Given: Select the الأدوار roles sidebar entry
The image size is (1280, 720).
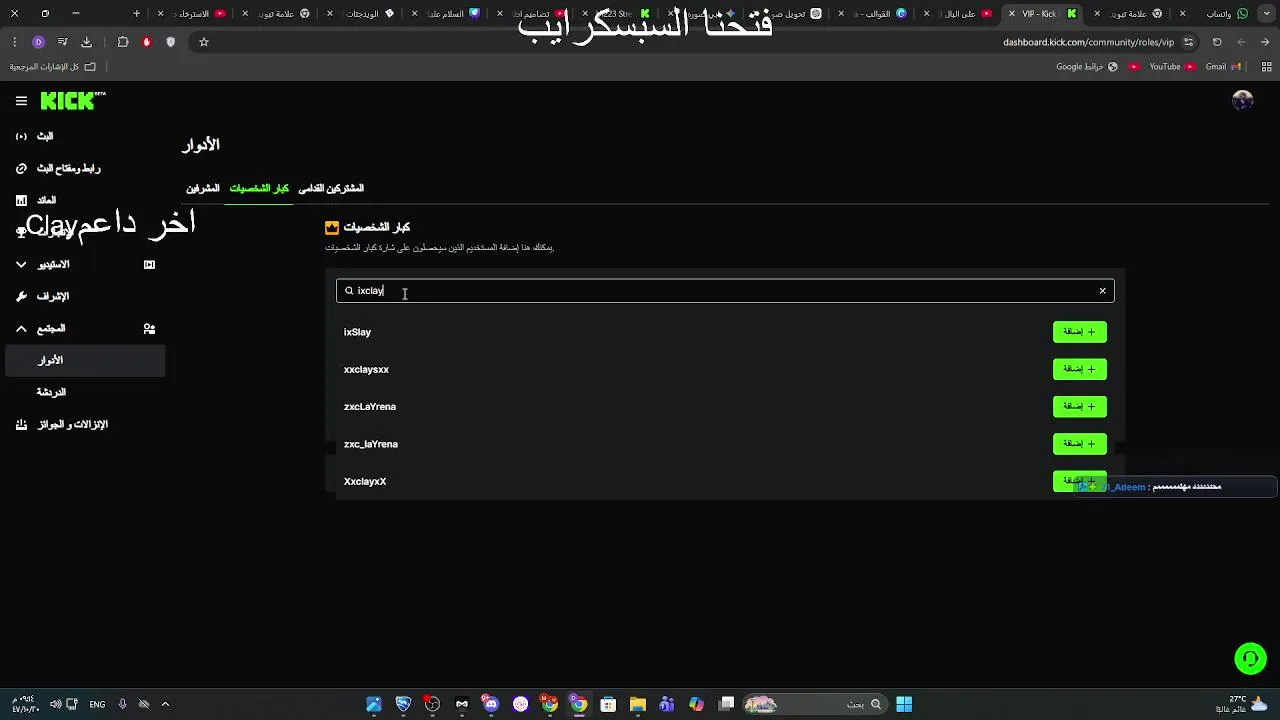Looking at the screenshot, I should (x=85, y=361).
